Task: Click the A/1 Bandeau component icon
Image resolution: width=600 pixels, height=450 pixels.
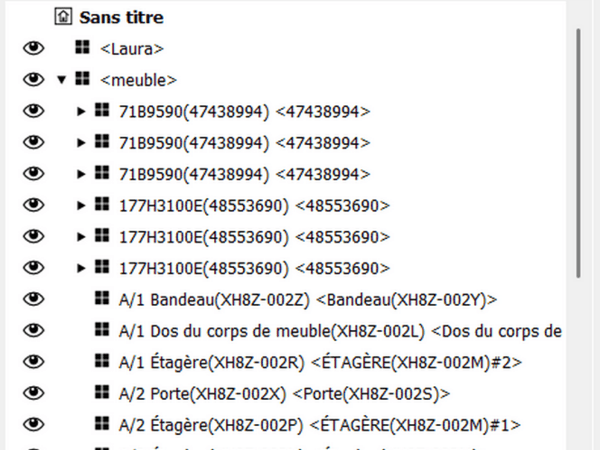Action: click(101, 298)
